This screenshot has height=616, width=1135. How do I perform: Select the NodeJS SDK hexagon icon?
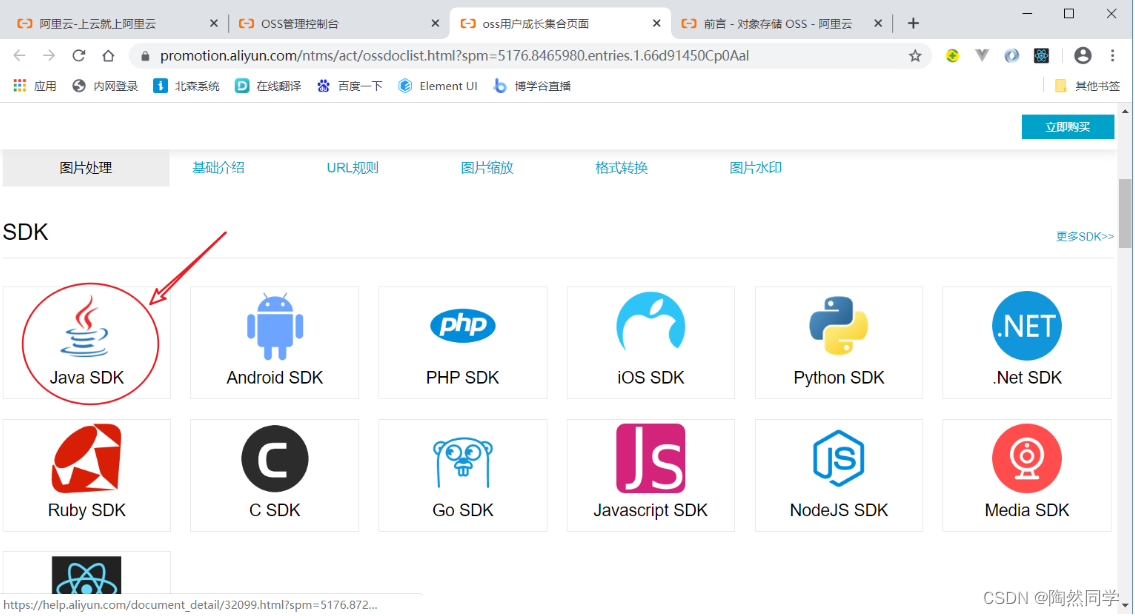(x=838, y=458)
